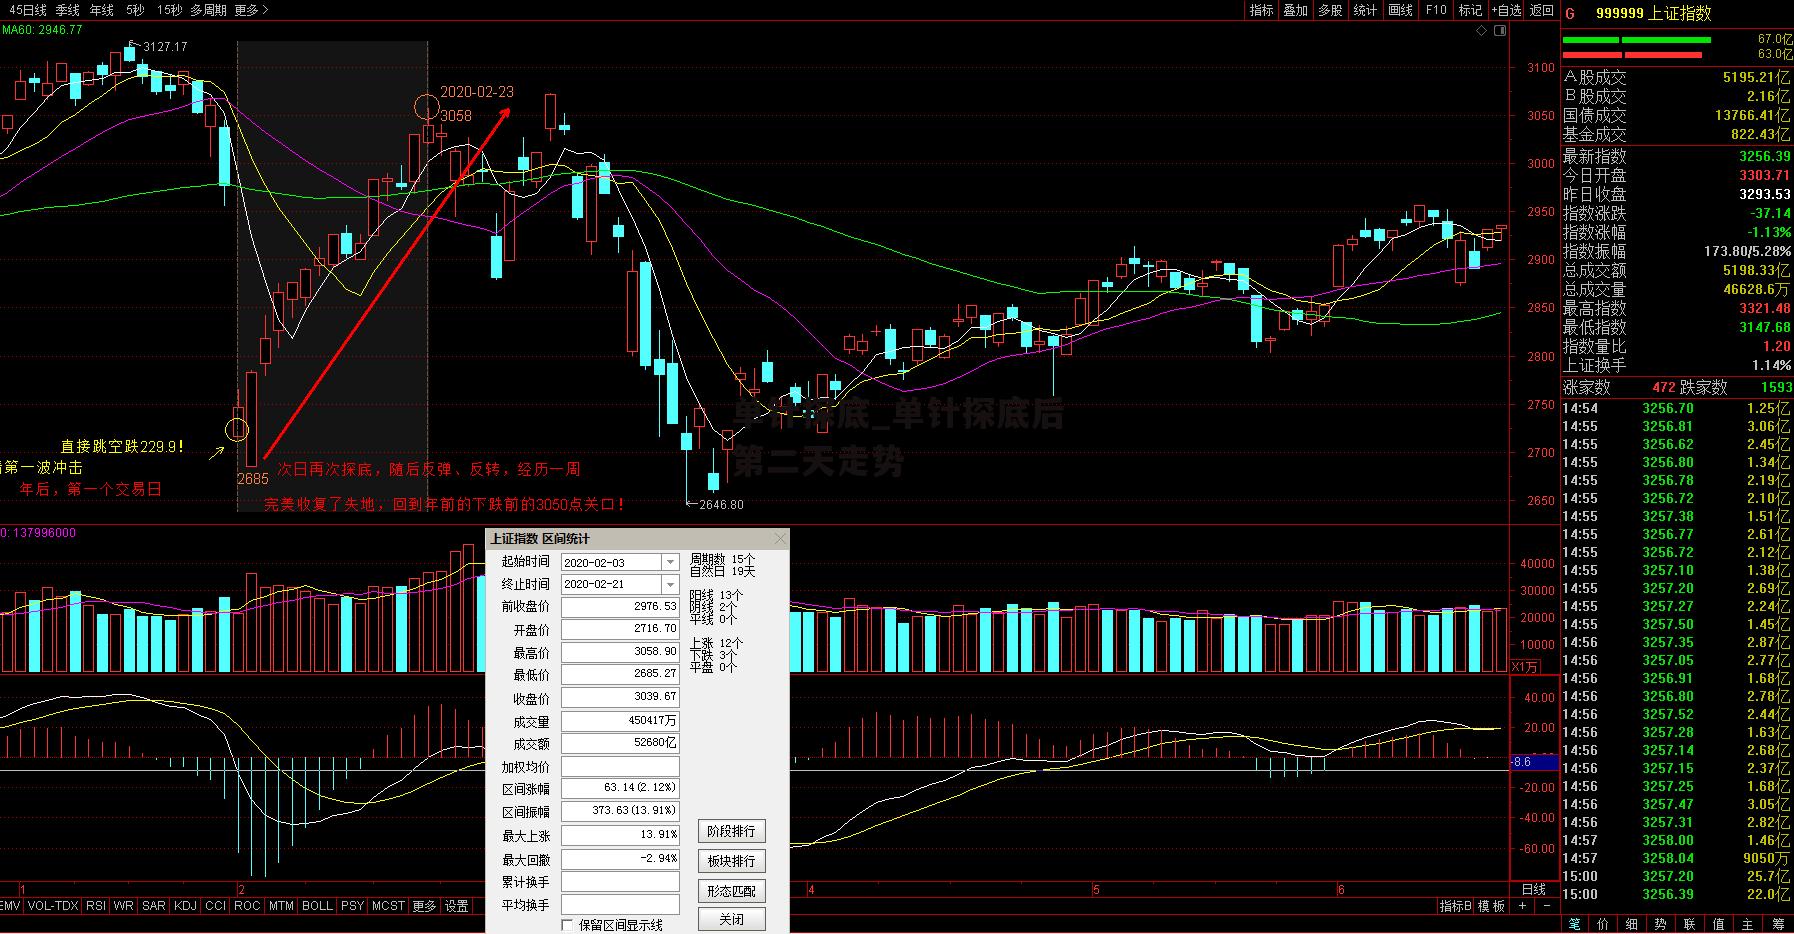Screen dimensions: 1794x934
Task: Zoom in with the plus button
Action: tap(1522, 906)
